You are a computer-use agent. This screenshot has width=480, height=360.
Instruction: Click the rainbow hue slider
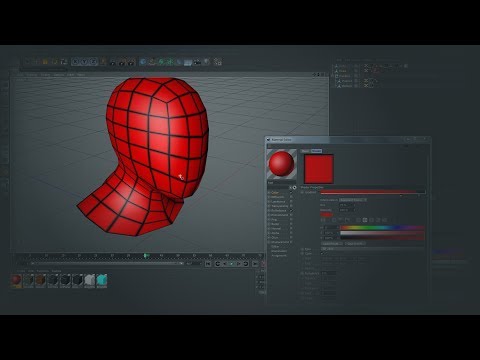[382, 228]
